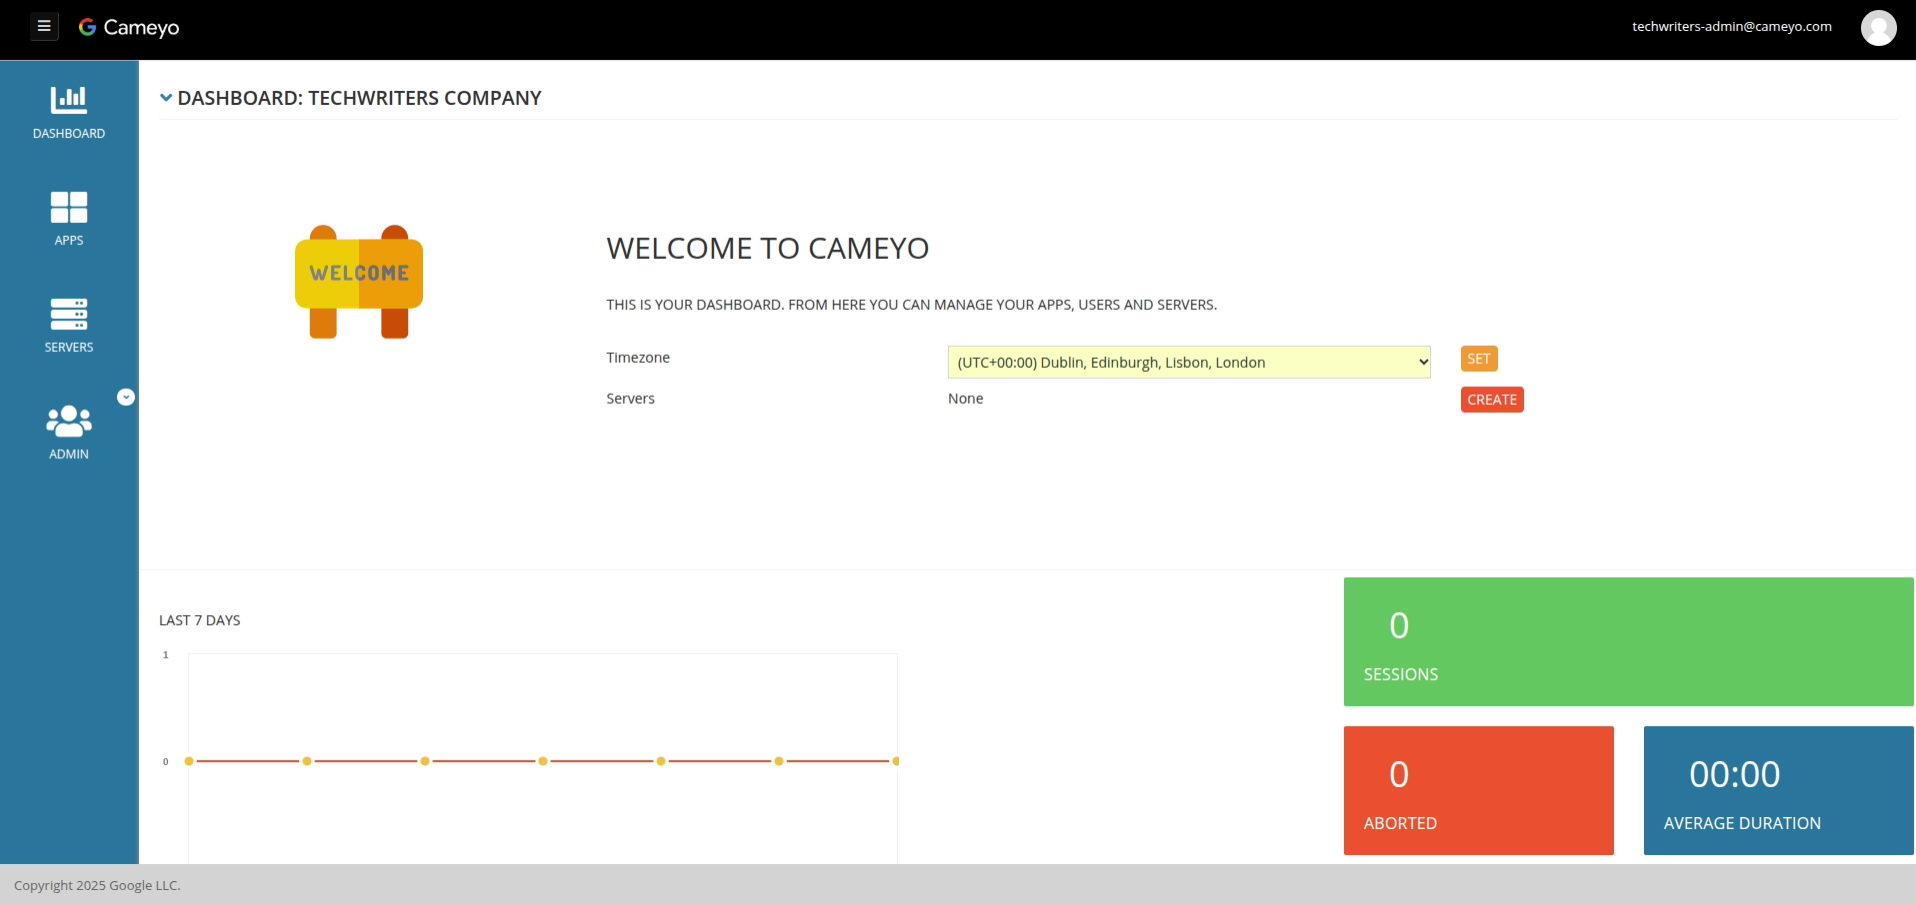Screen dimensions: 1916x905
Task: Select the DASHBOARD sidebar label
Action: [69, 134]
